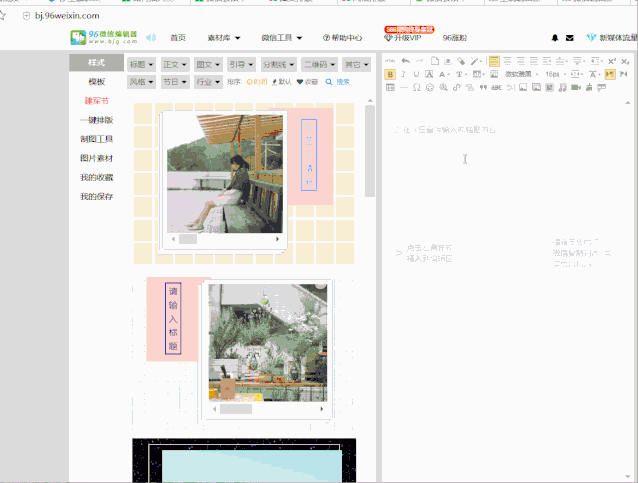Insert a table using the table icon
This screenshot has height=483, width=638.
pos(390,87)
